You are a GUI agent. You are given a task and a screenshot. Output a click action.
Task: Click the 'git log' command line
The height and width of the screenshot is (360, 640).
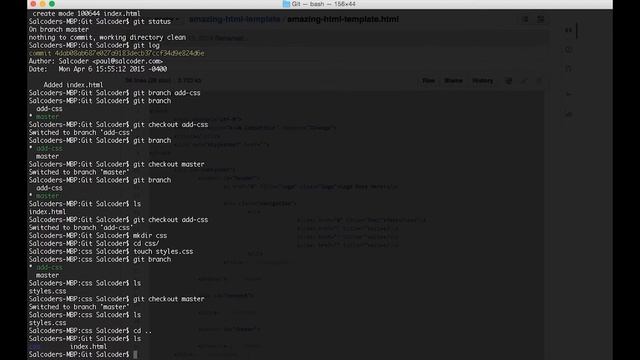click(x=94, y=45)
